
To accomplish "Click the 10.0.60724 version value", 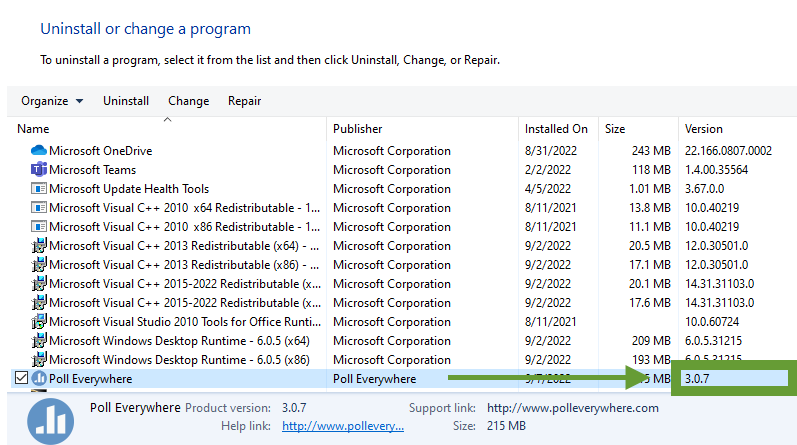I will 712,321.
